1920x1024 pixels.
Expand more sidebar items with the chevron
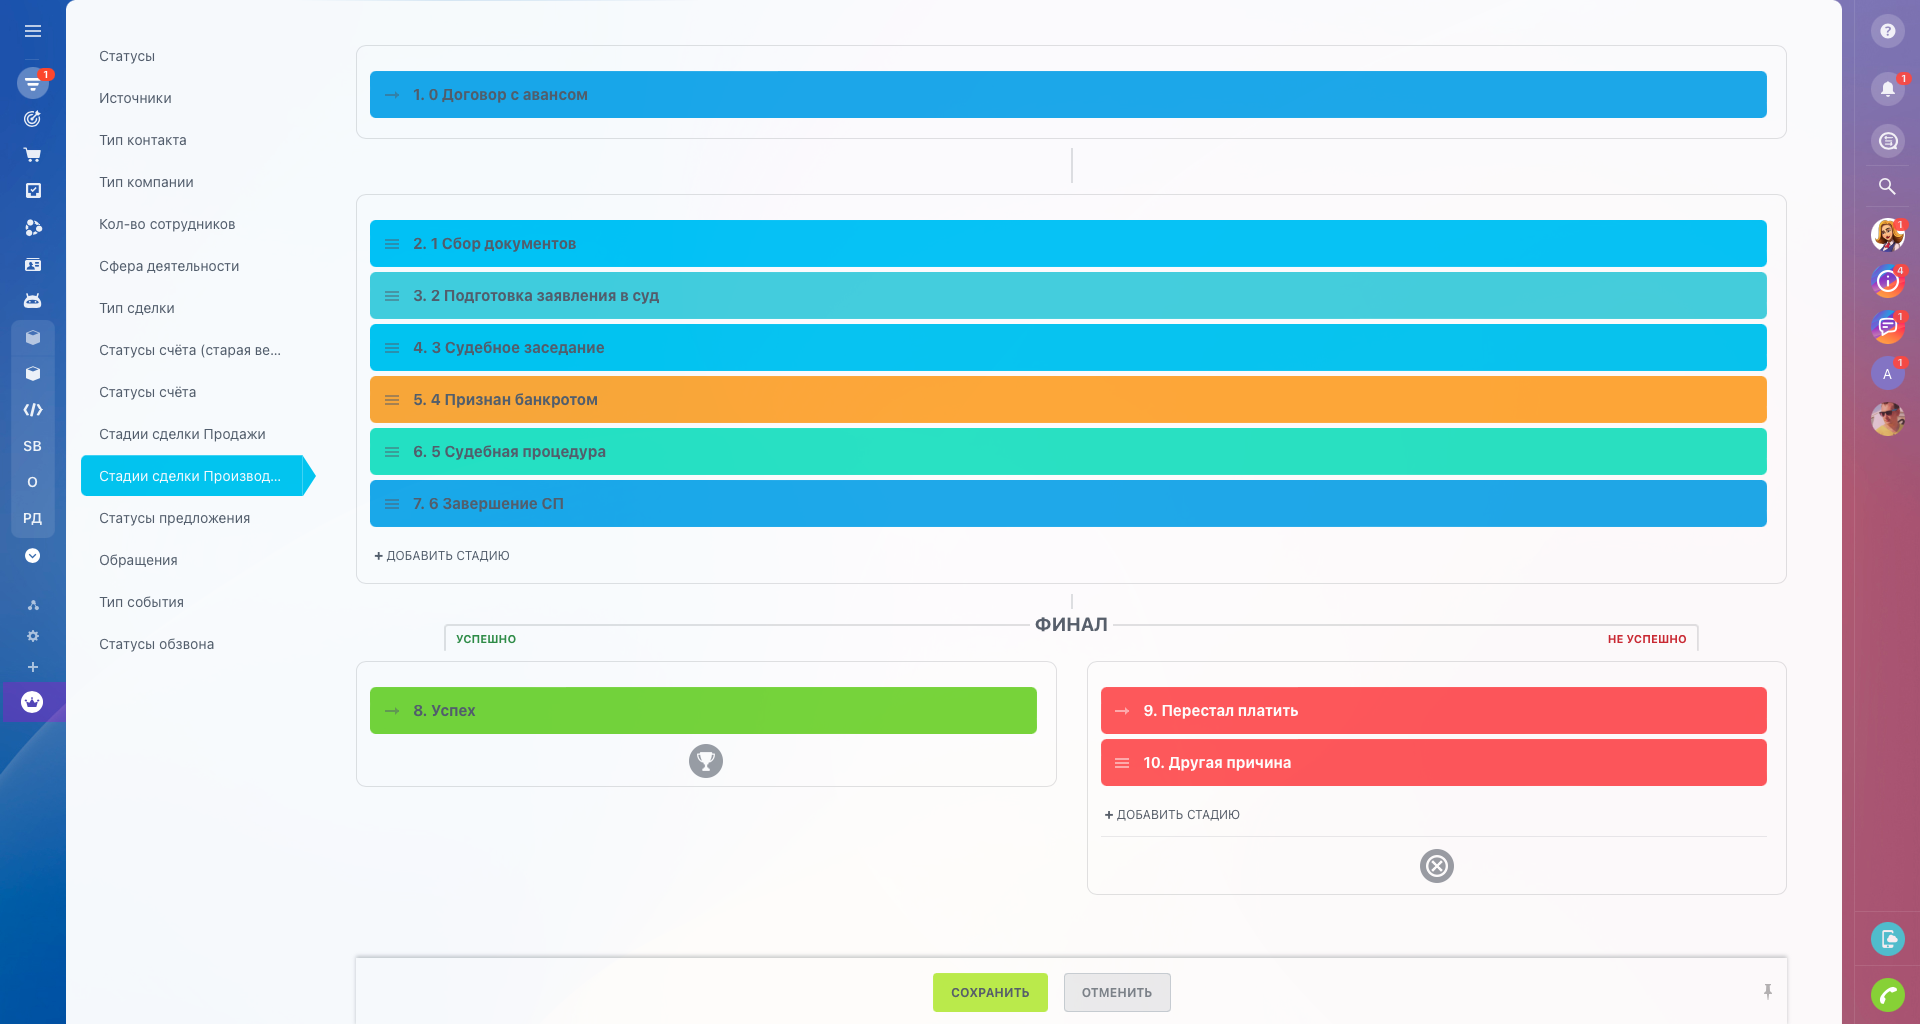[33, 556]
